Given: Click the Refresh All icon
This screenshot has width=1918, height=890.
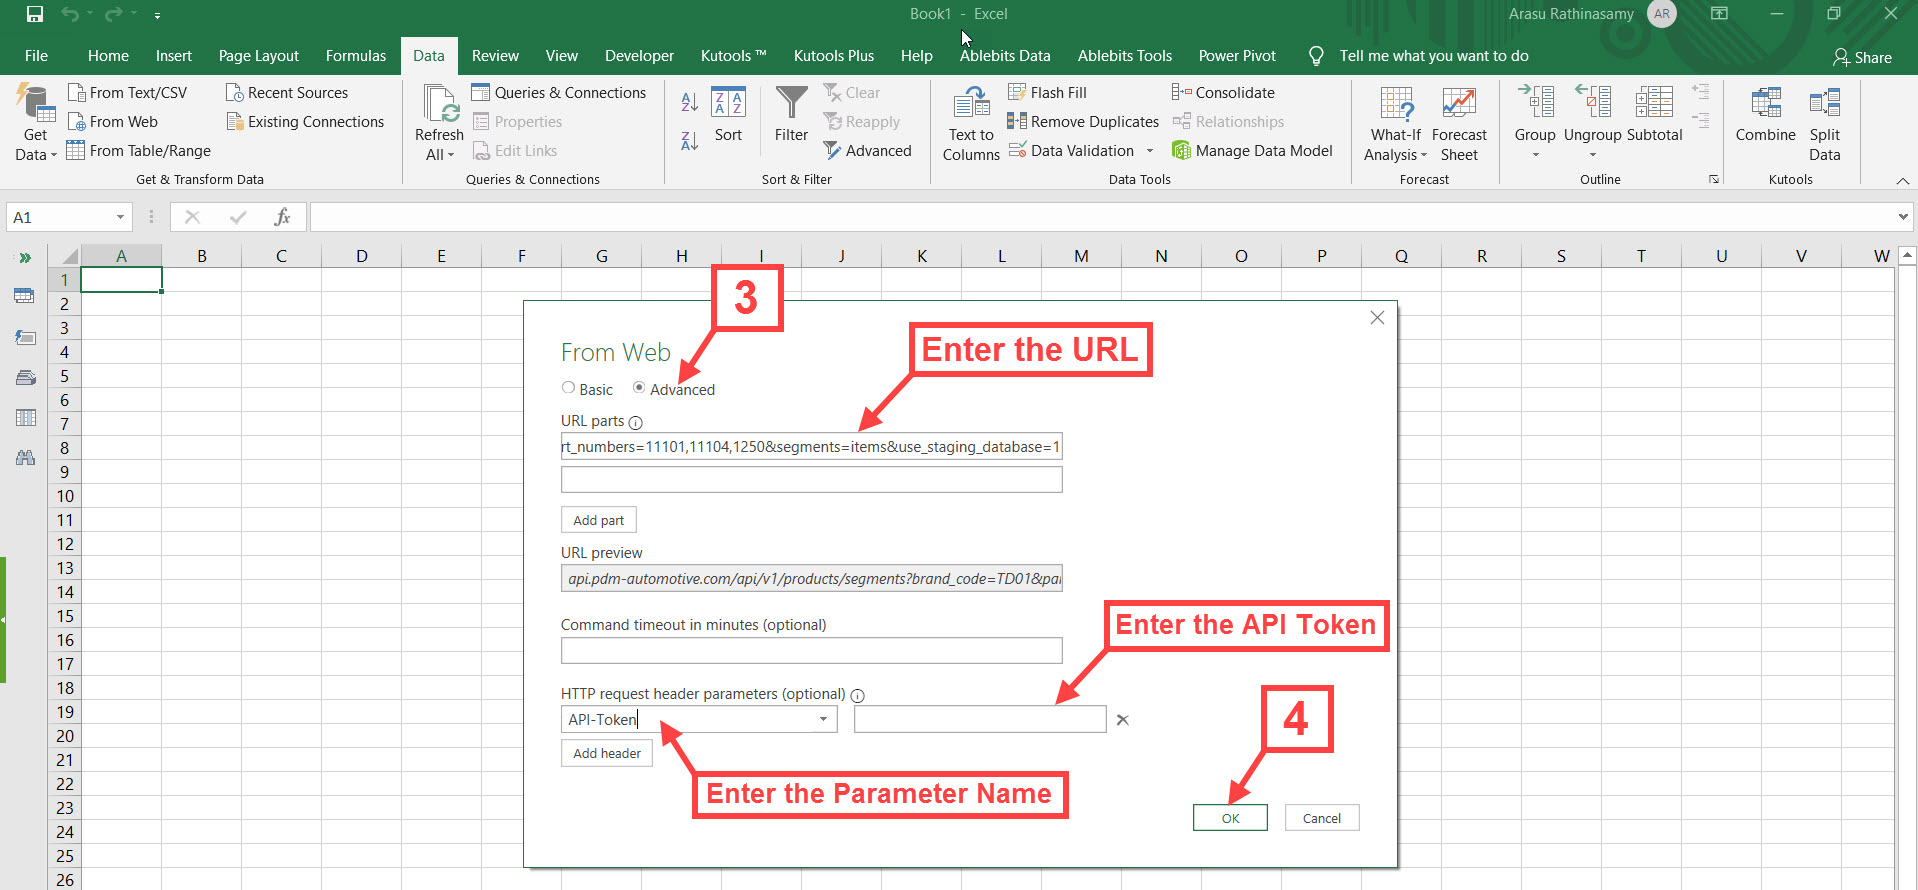Looking at the screenshot, I should tap(439, 105).
